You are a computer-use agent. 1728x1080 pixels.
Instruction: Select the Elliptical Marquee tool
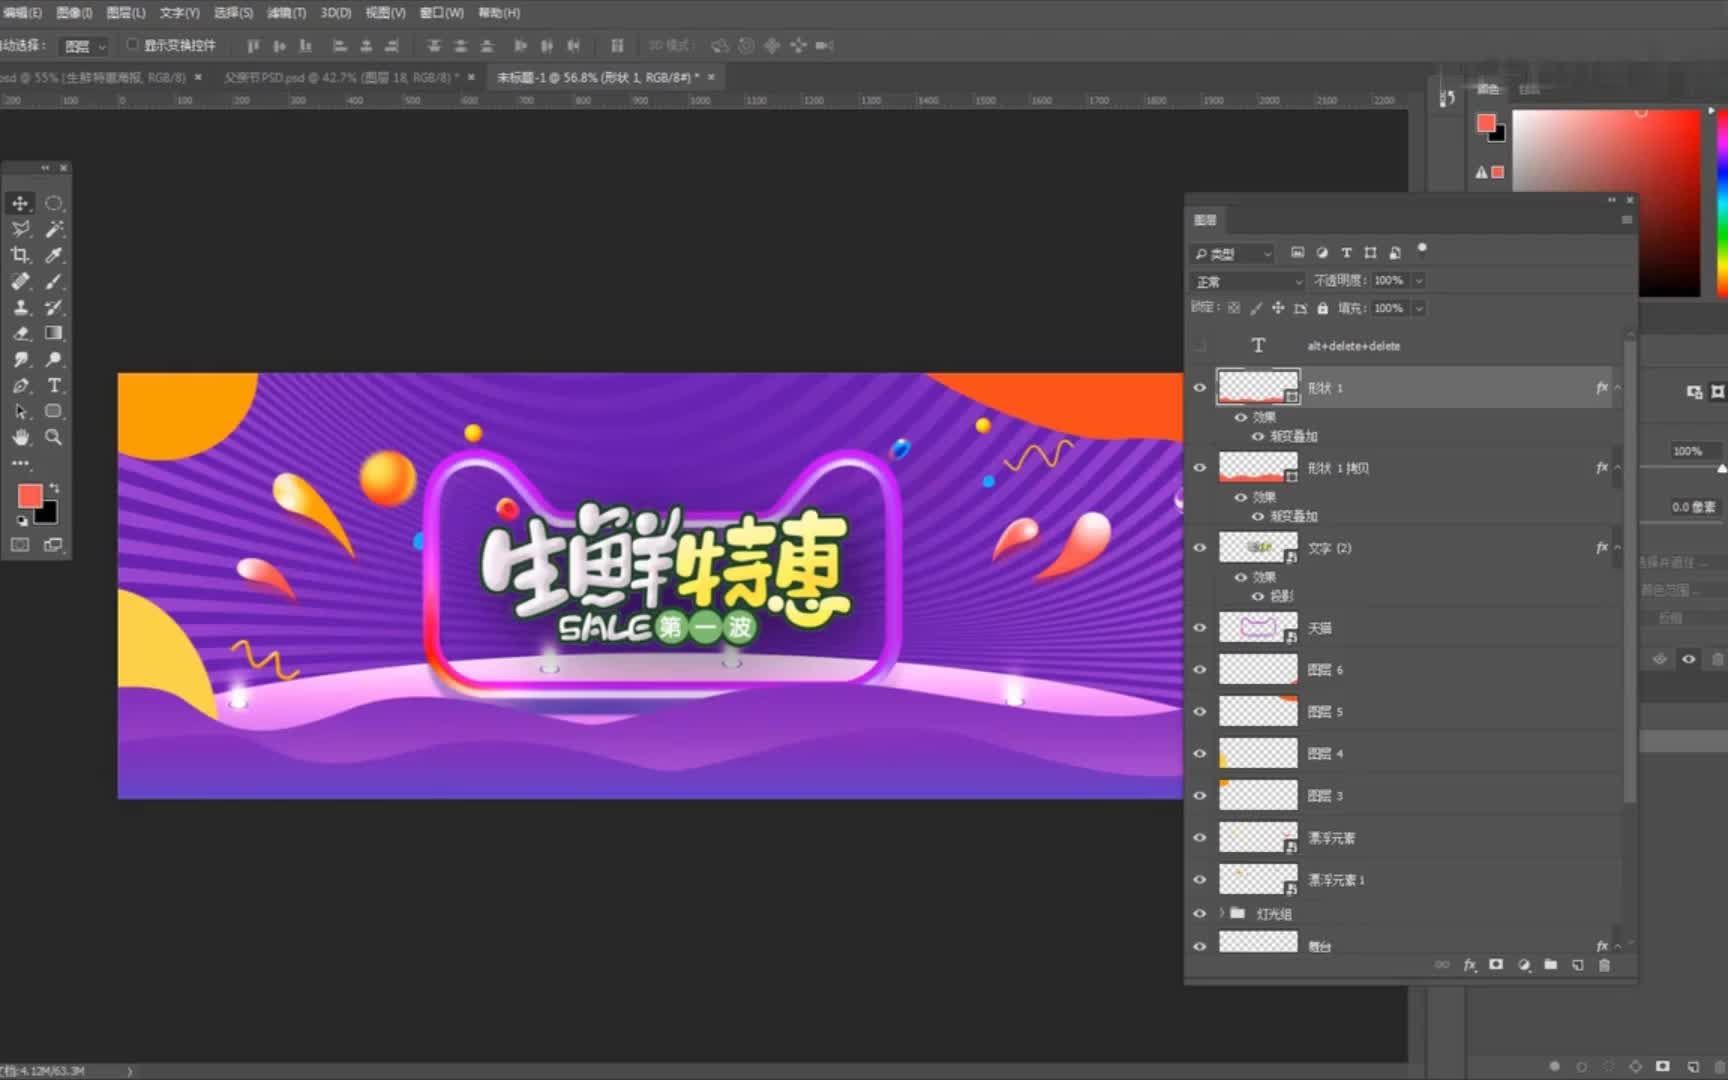[54, 203]
